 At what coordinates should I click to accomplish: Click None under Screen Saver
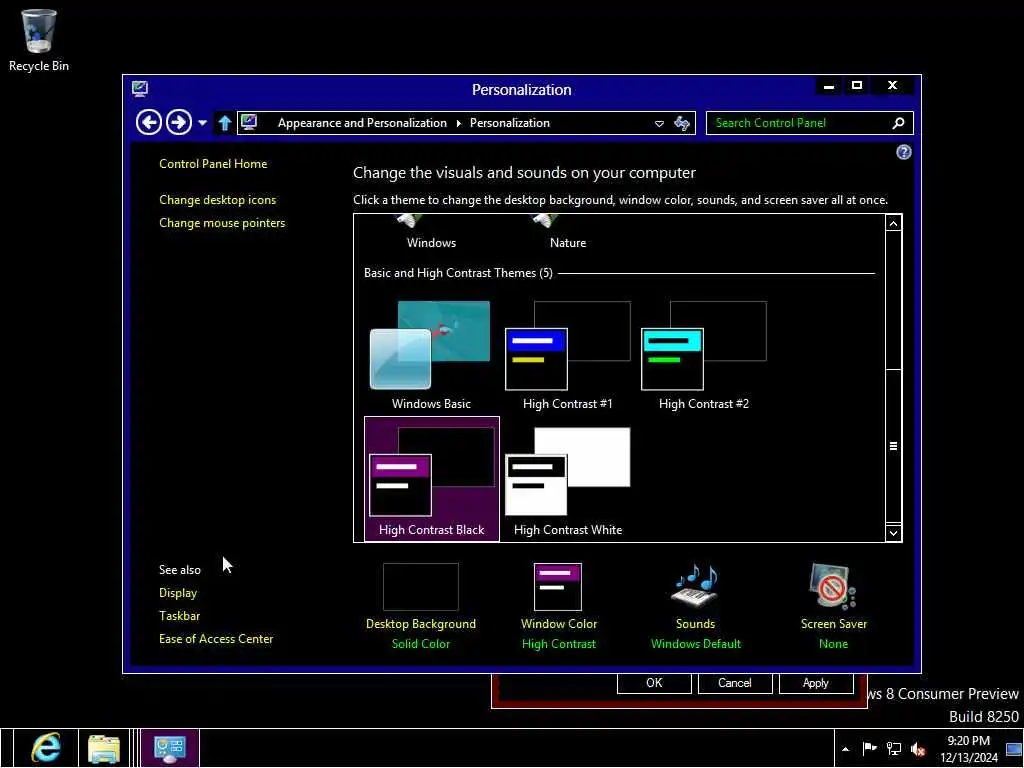tap(833, 644)
